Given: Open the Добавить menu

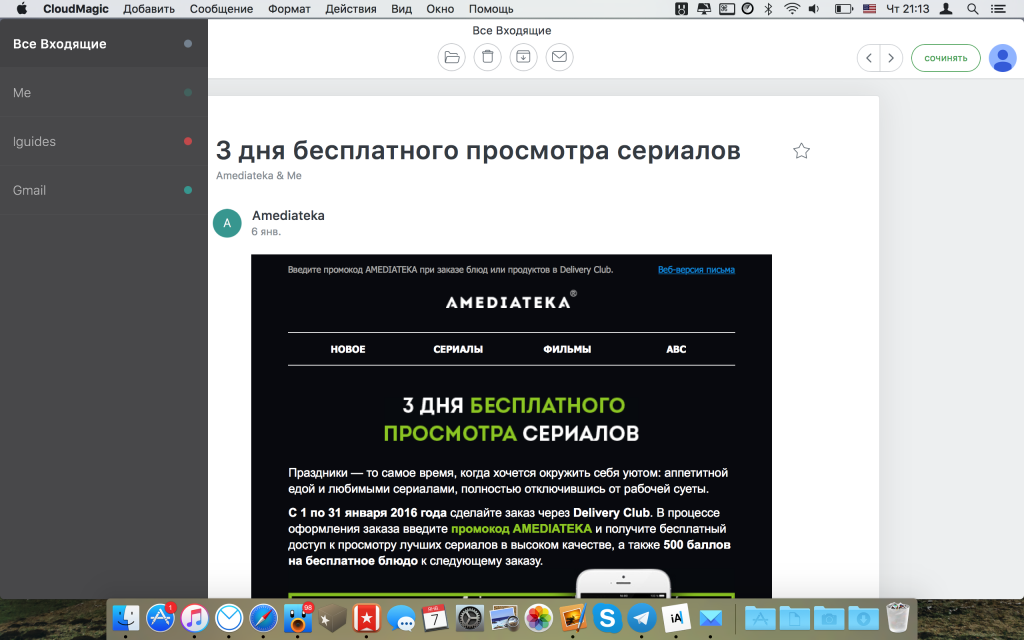Looking at the screenshot, I should tap(149, 9).
